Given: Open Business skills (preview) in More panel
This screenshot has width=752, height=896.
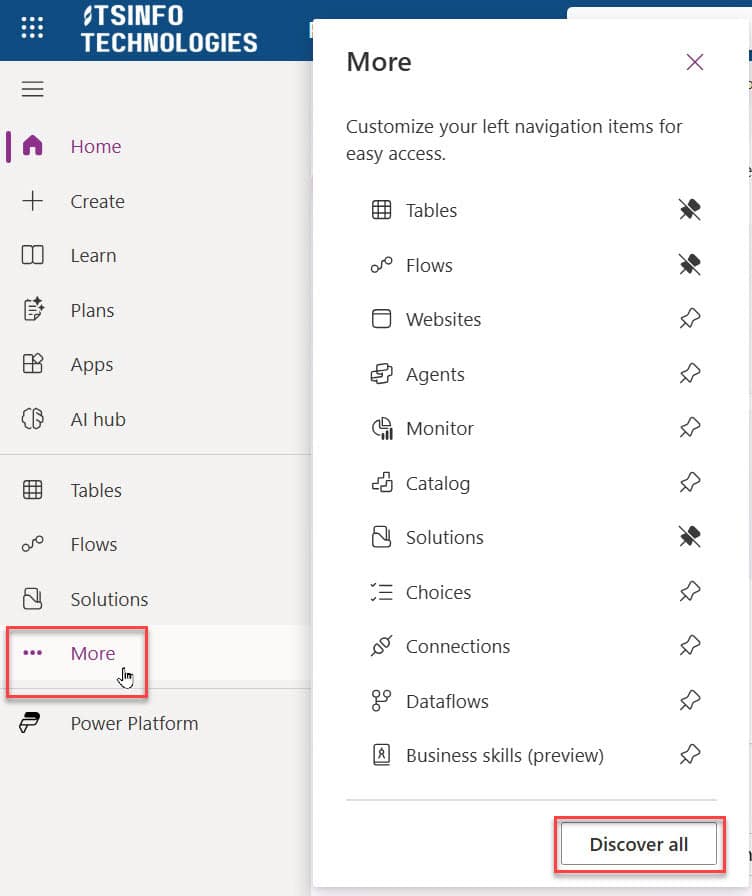Looking at the screenshot, I should tap(505, 756).
